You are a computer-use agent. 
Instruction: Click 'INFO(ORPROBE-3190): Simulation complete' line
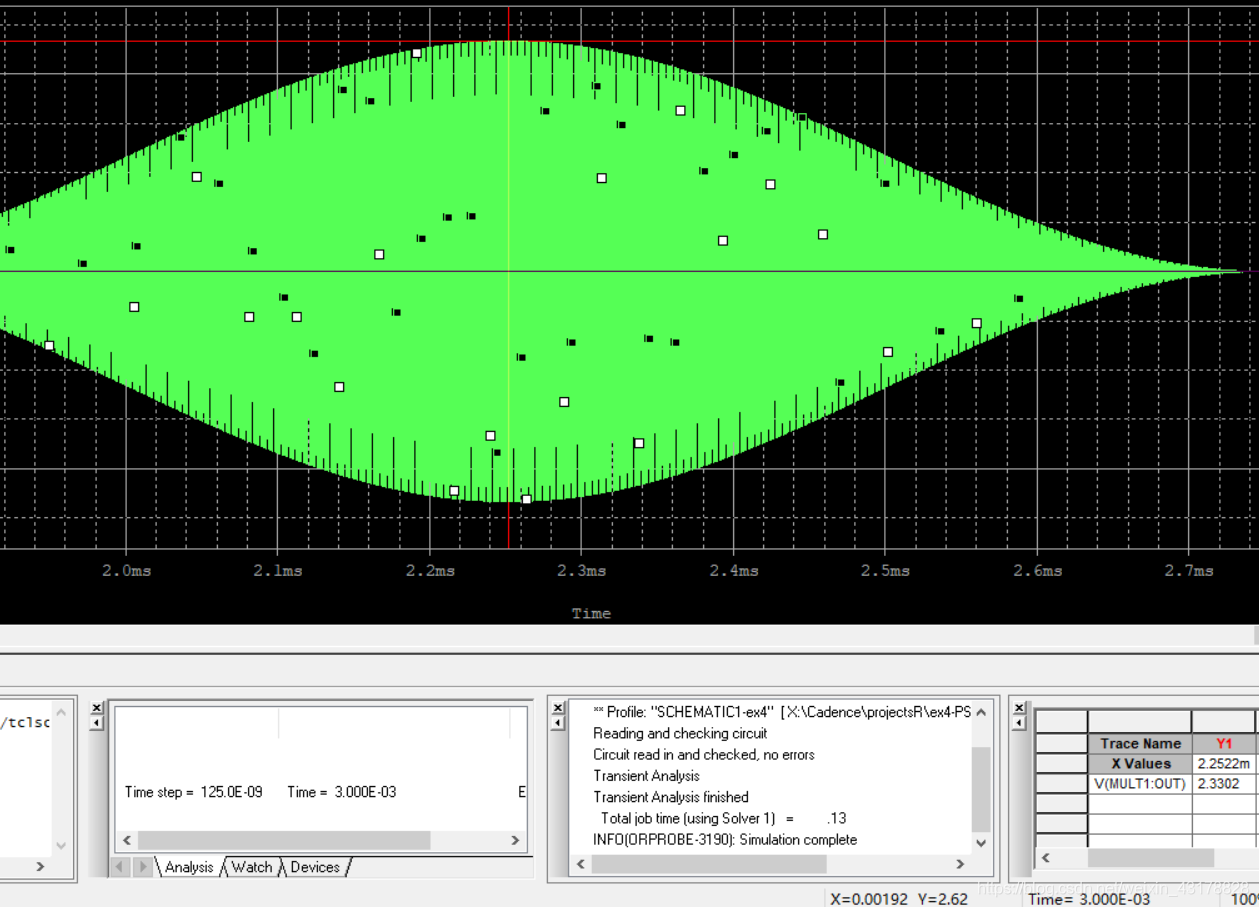click(x=725, y=839)
